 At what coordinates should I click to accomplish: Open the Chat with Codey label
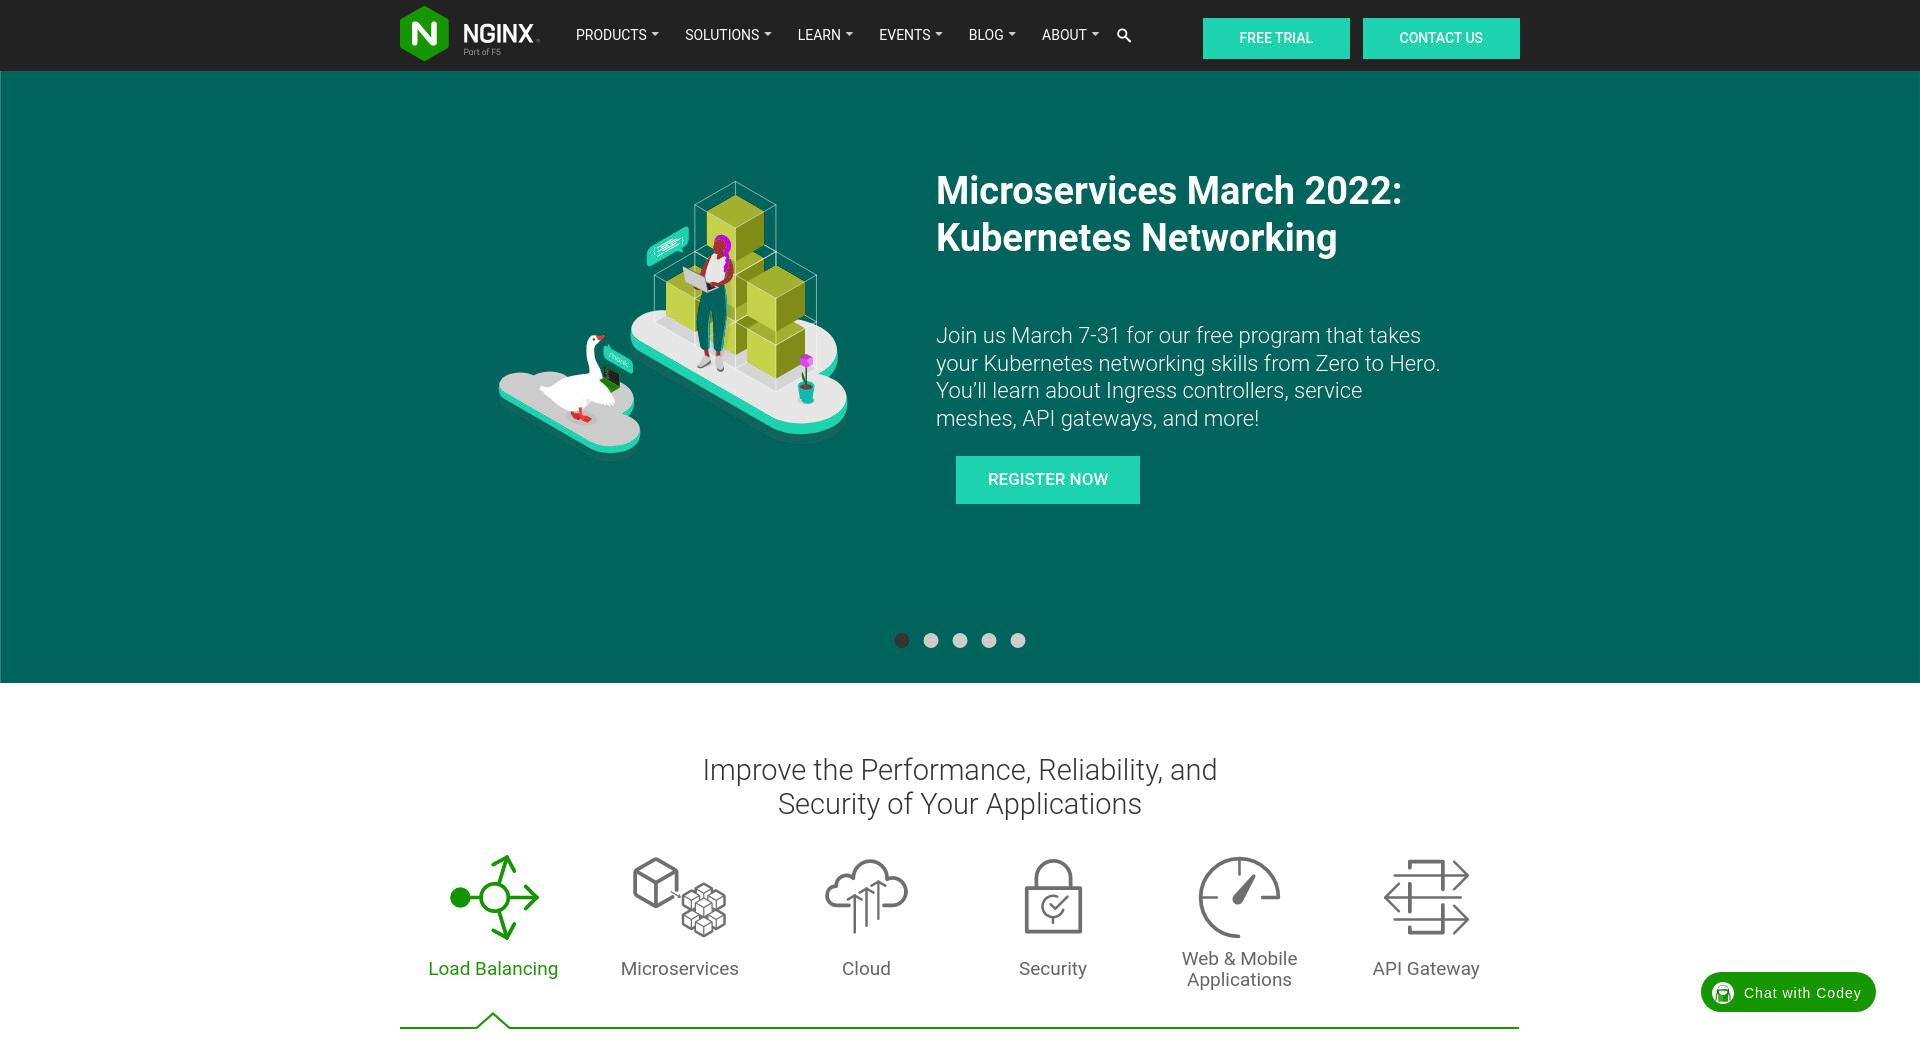click(1802, 993)
